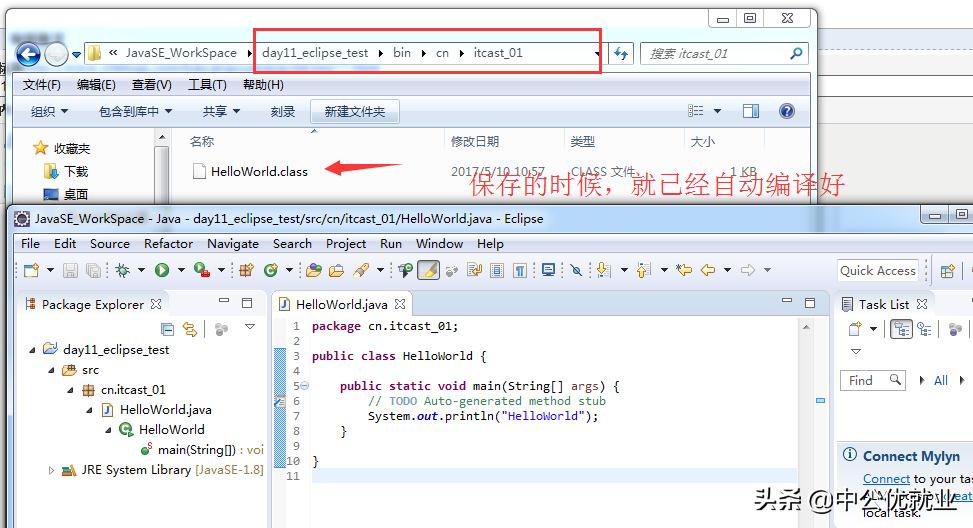This screenshot has height=528, width=973.
Task: Click Explorer Back navigation button
Action: [x=28, y=54]
